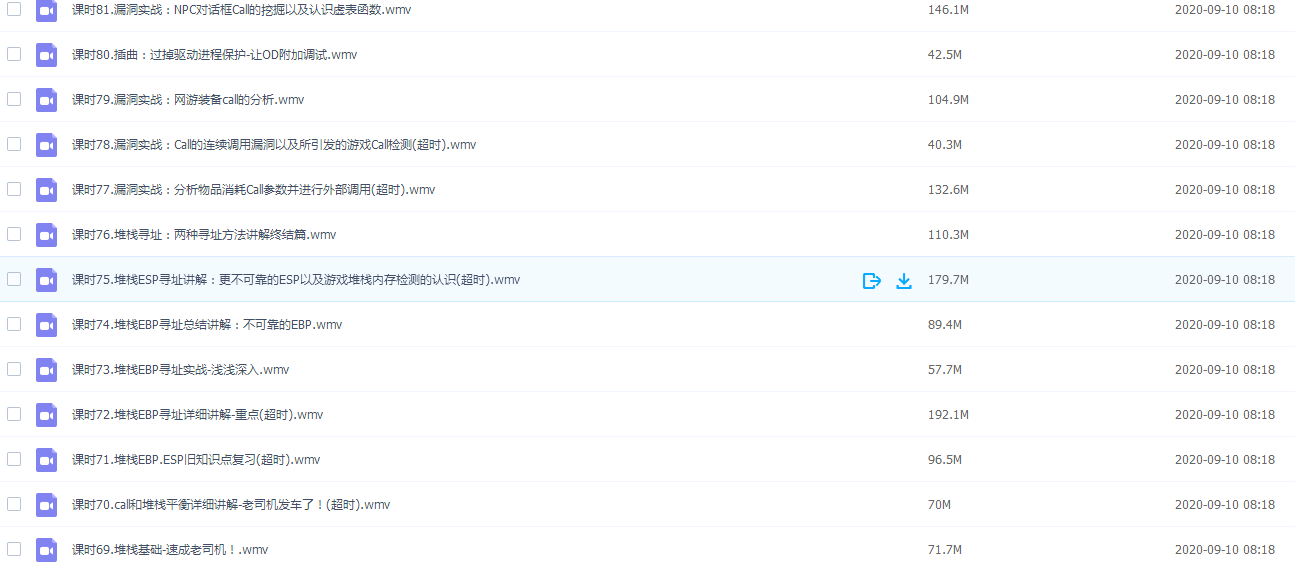
Task: Open 课时72.堆栈EBP寻址详细讲解-重点(超时).wmv
Action: [198, 415]
